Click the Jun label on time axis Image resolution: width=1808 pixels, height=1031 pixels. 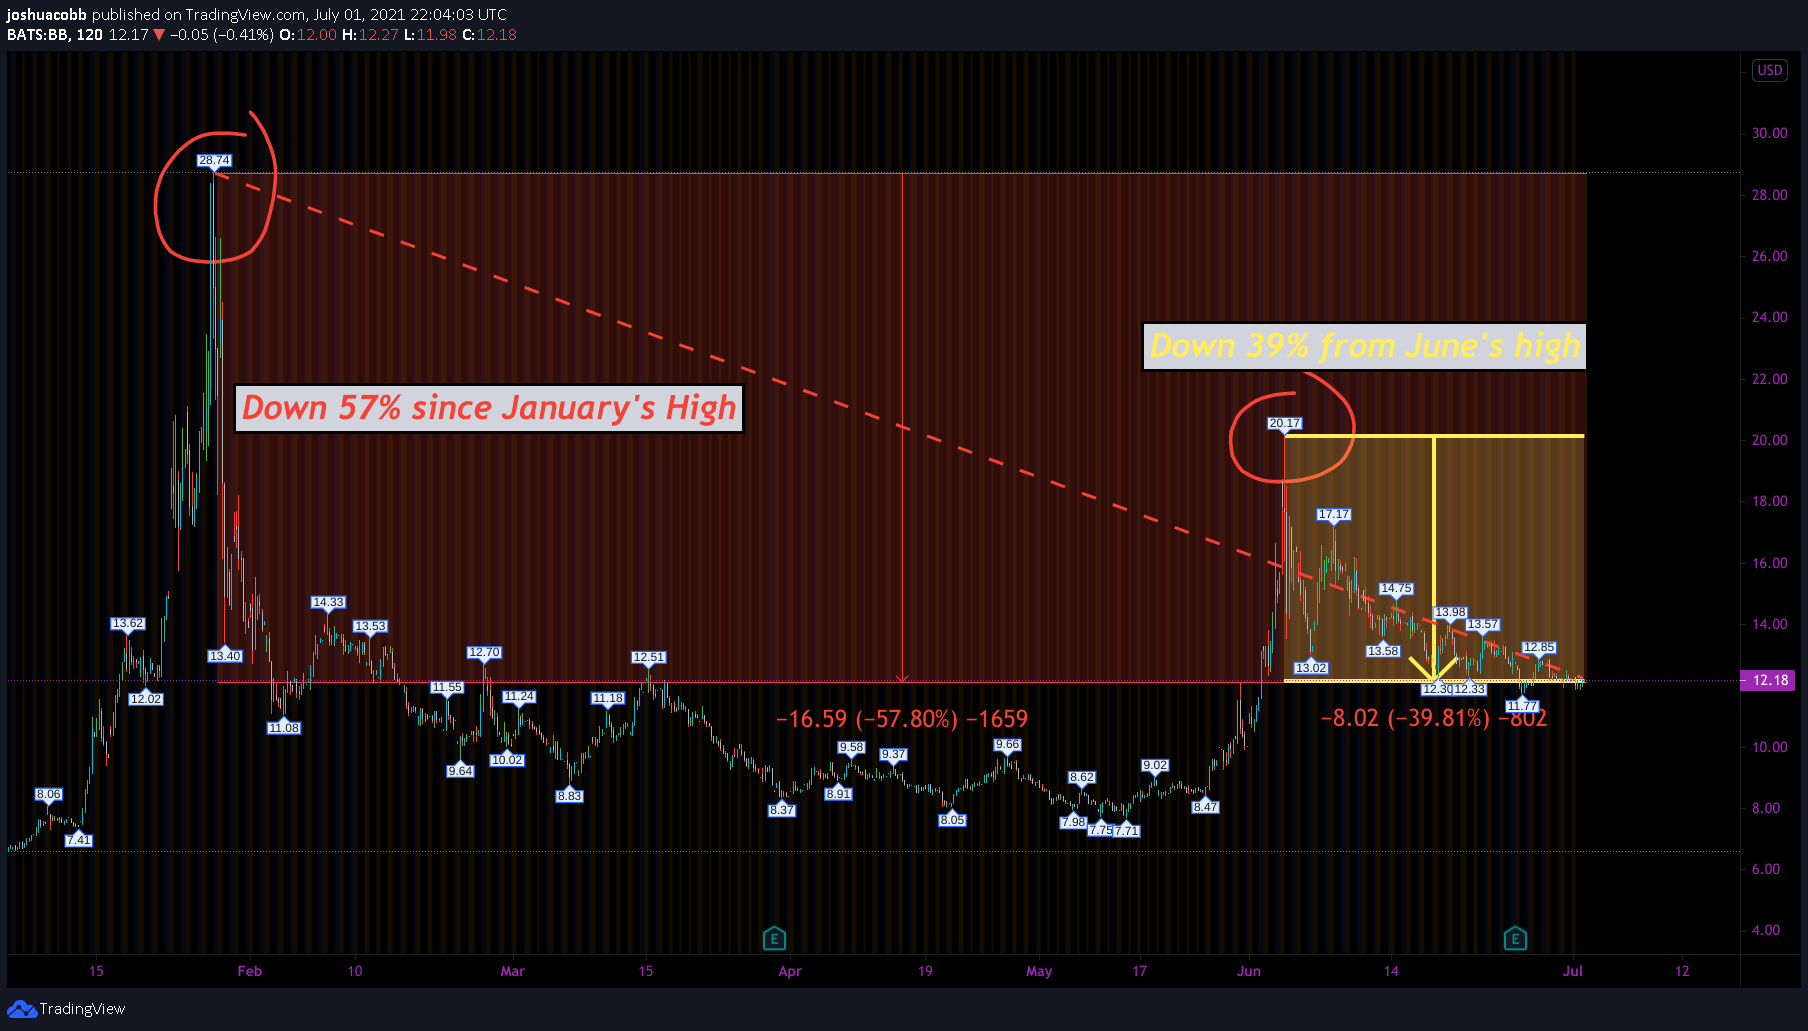tap(1249, 970)
